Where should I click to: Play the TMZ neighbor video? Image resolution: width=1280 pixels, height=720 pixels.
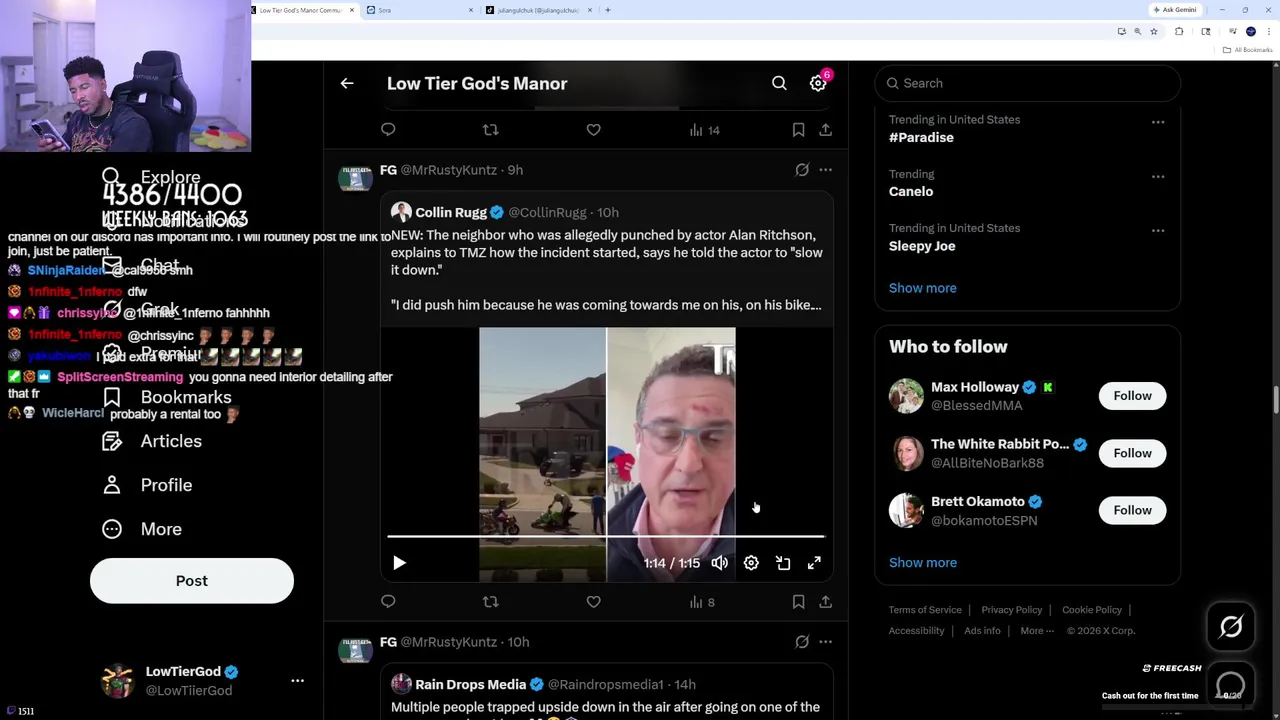[399, 563]
